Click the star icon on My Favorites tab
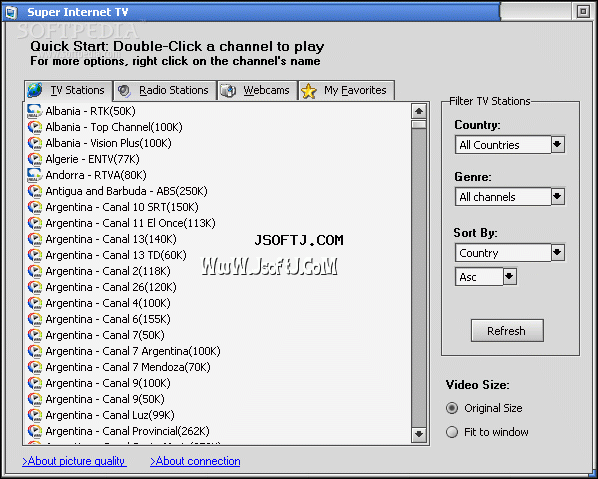 pos(309,91)
